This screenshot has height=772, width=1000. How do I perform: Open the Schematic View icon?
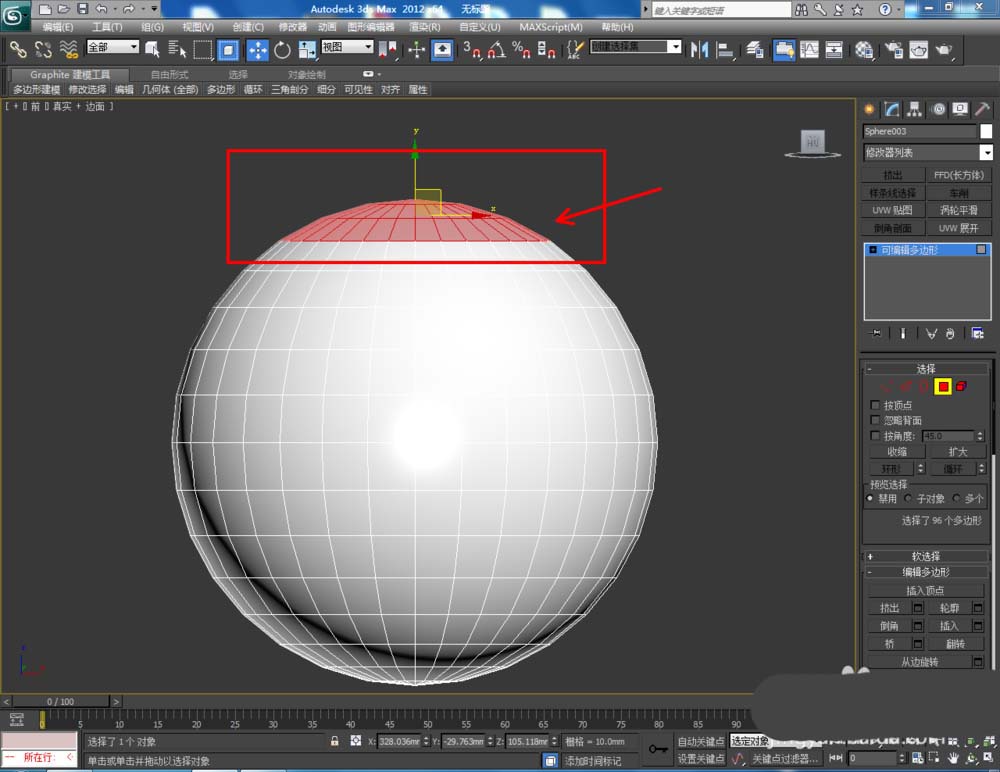[x=834, y=49]
